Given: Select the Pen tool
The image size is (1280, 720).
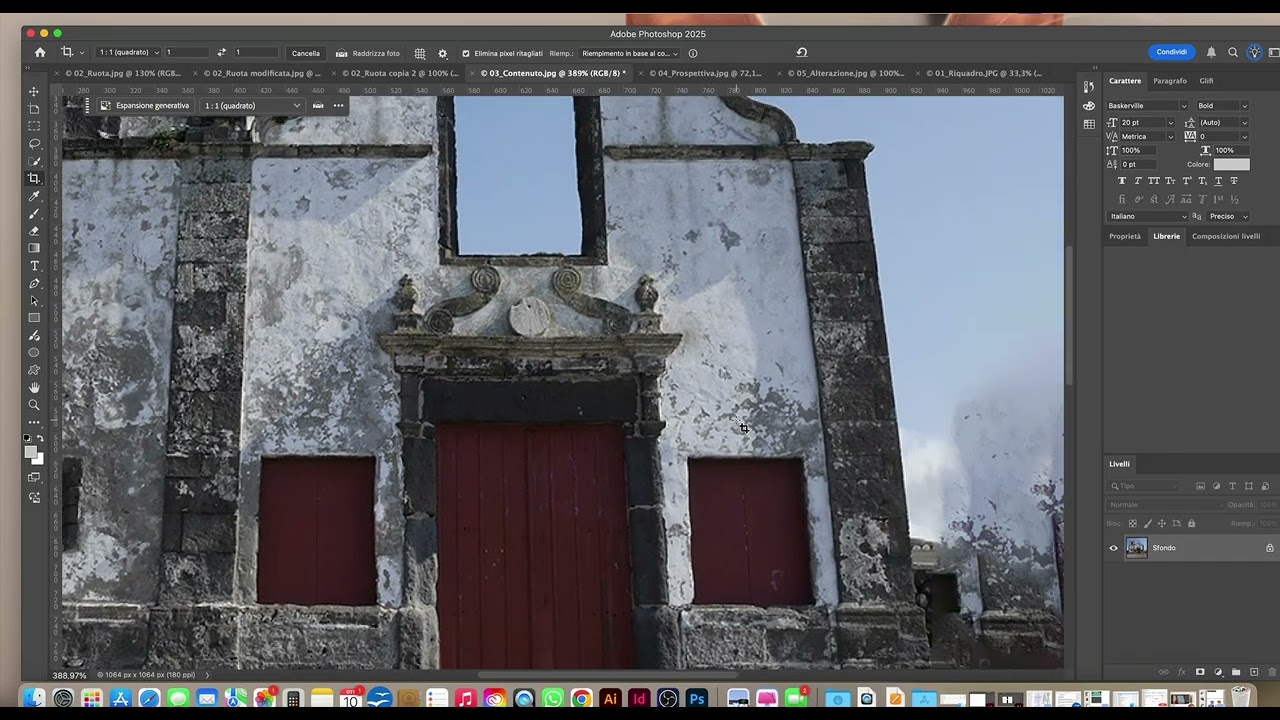Looking at the screenshot, I should [x=34, y=283].
